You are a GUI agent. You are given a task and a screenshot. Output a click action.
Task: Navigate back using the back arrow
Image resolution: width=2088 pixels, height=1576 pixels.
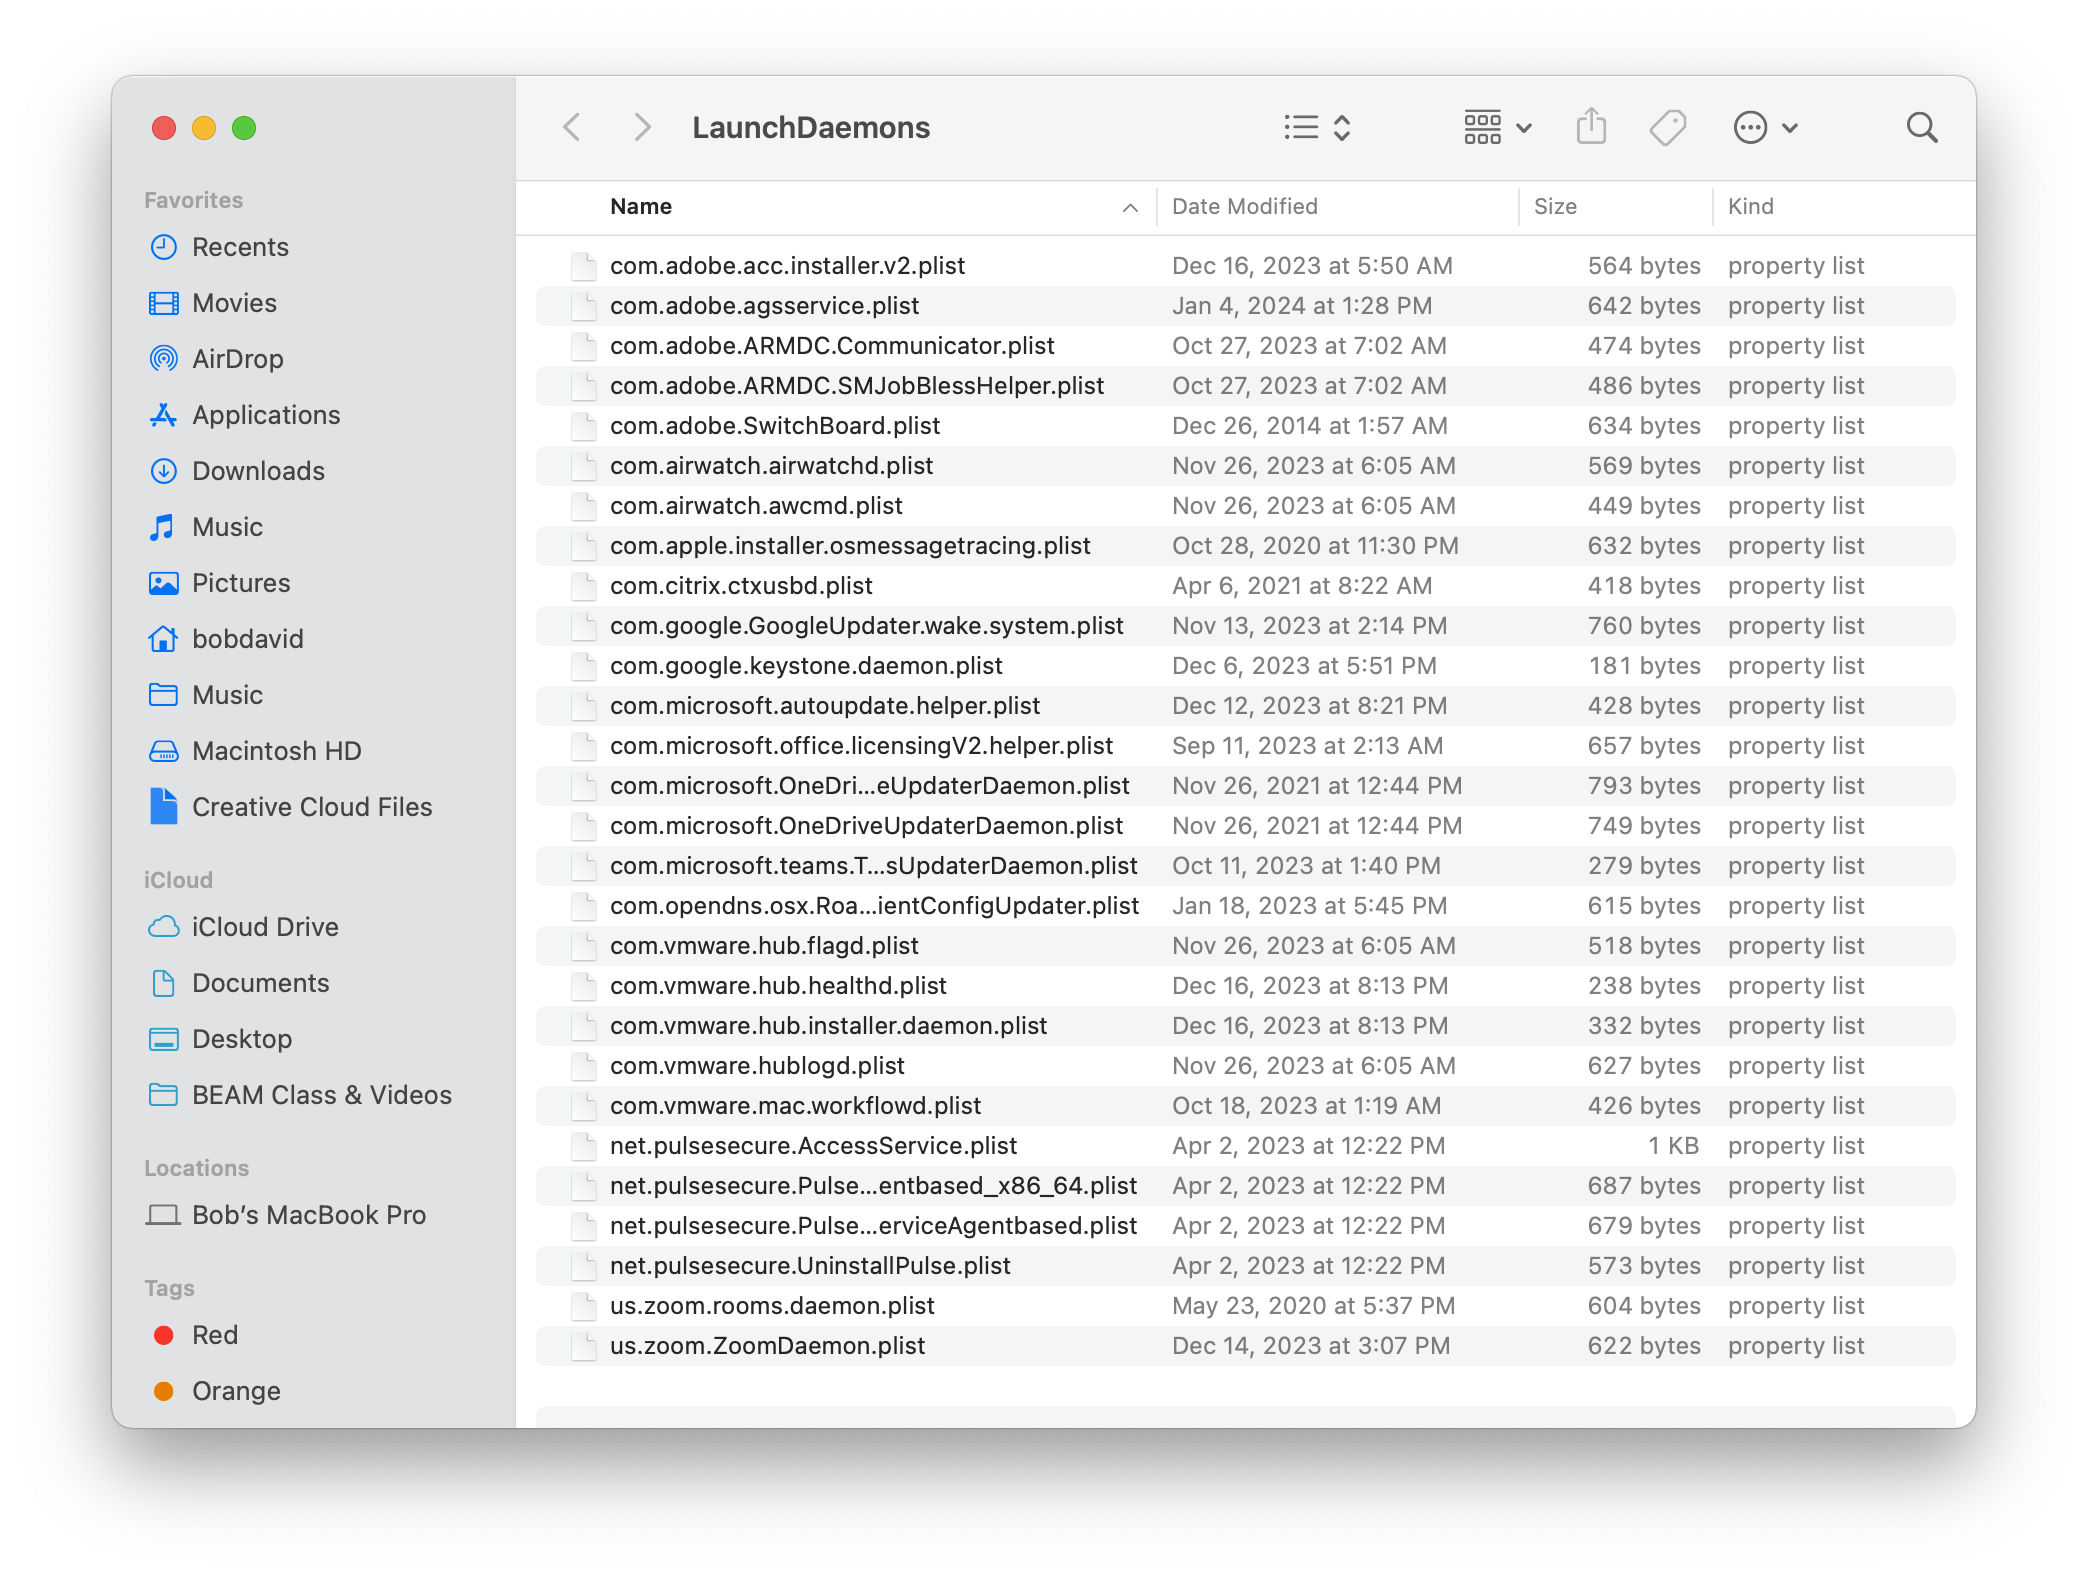tap(571, 127)
